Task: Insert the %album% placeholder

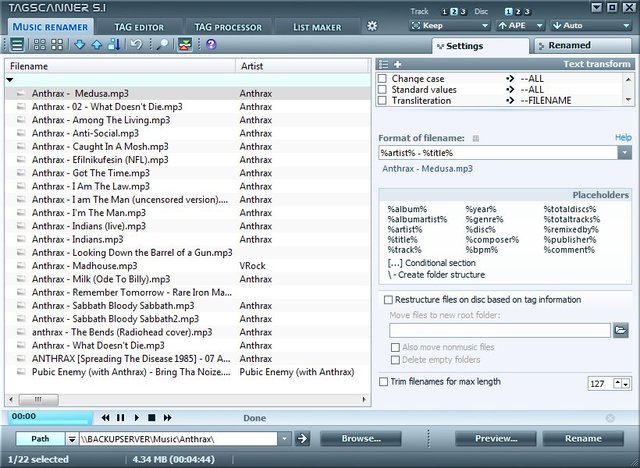Action: (407, 209)
